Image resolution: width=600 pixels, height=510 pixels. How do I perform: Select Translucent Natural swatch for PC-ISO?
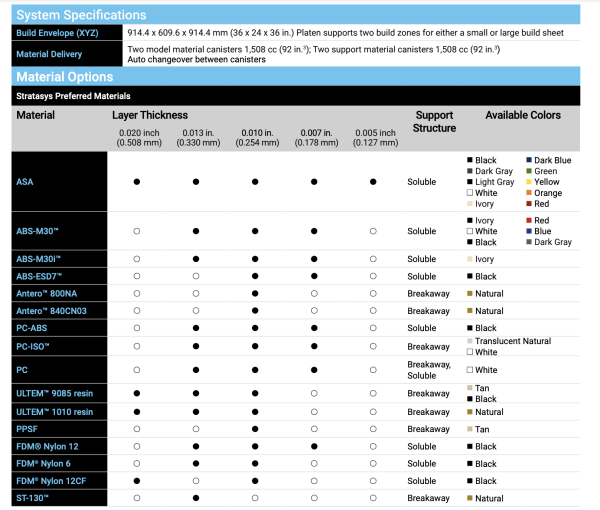click(470, 341)
